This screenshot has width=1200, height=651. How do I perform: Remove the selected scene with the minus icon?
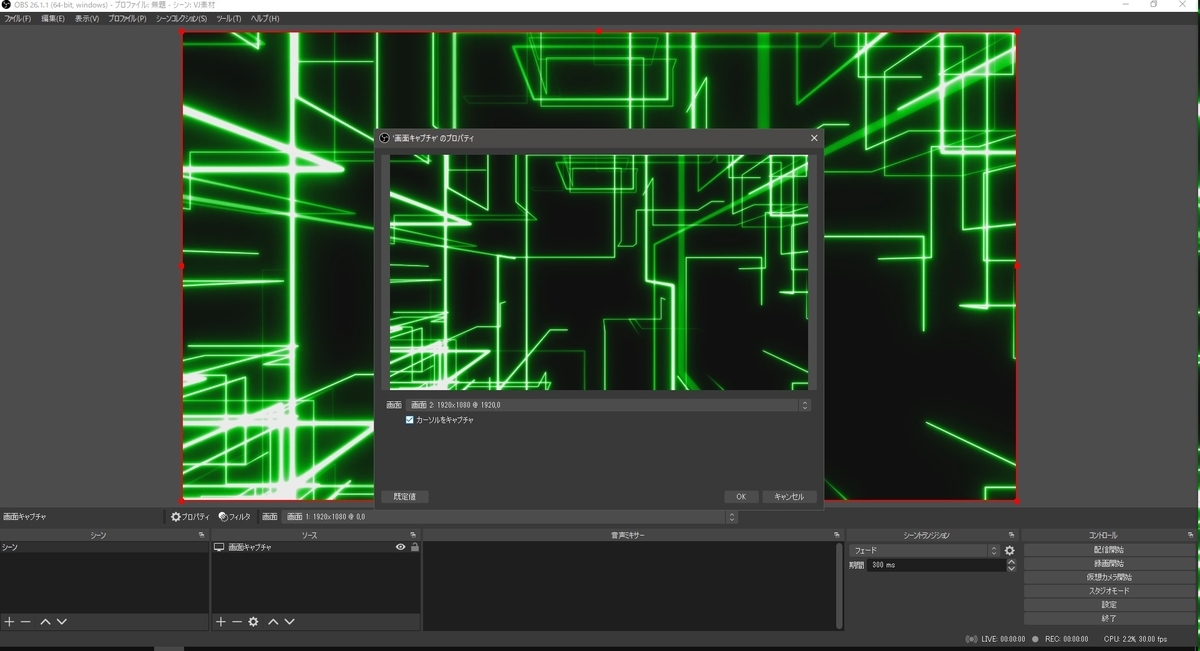pyautogui.click(x=26, y=622)
